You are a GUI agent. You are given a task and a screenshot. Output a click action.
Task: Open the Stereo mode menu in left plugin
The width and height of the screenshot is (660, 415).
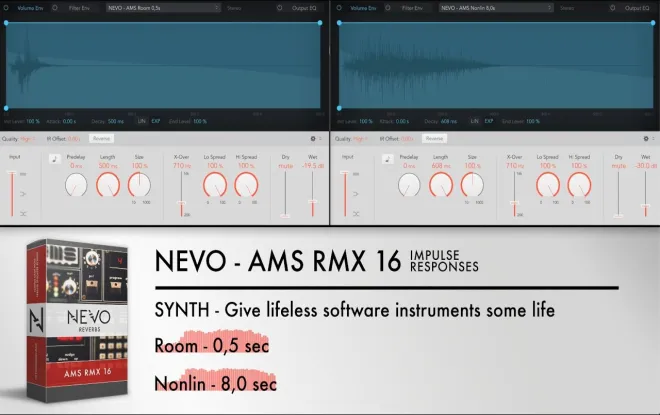[x=234, y=8]
